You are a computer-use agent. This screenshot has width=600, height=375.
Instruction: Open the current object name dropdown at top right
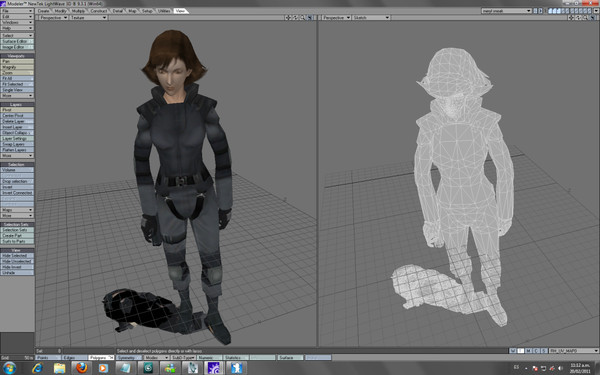(507, 11)
